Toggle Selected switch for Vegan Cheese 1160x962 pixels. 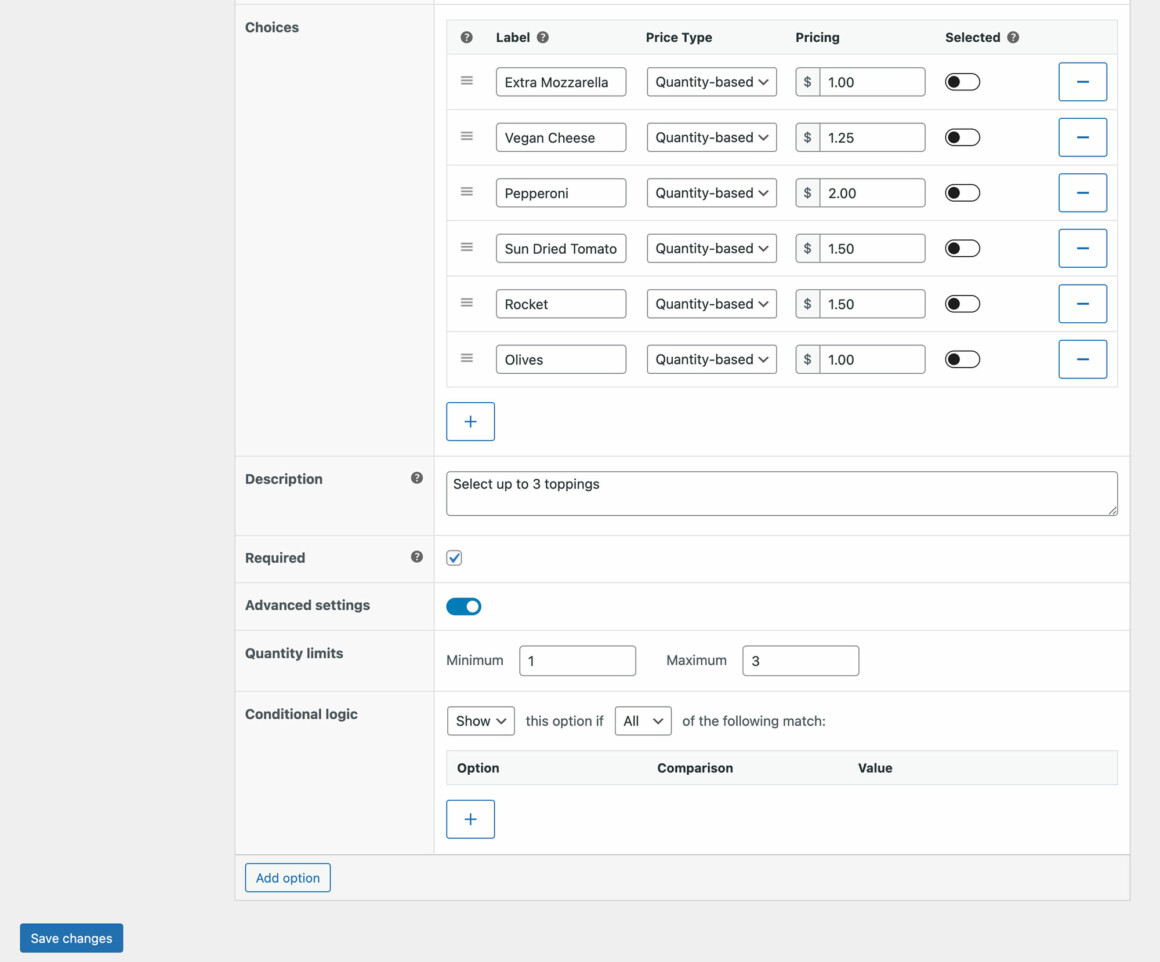click(962, 137)
